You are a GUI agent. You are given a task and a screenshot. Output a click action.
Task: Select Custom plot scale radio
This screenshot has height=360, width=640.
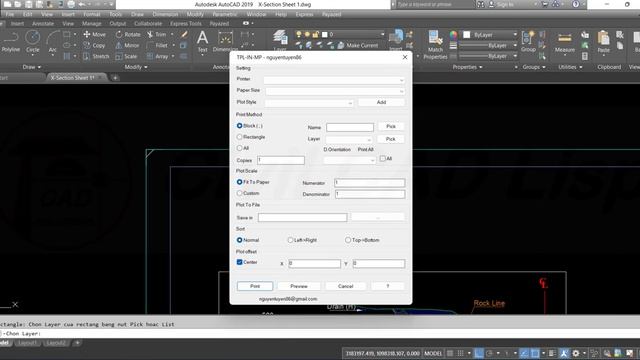click(x=240, y=193)
